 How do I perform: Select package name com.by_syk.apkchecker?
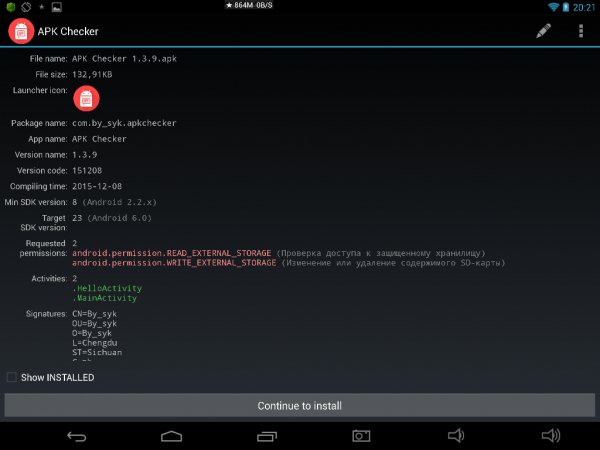coord(124,123)
